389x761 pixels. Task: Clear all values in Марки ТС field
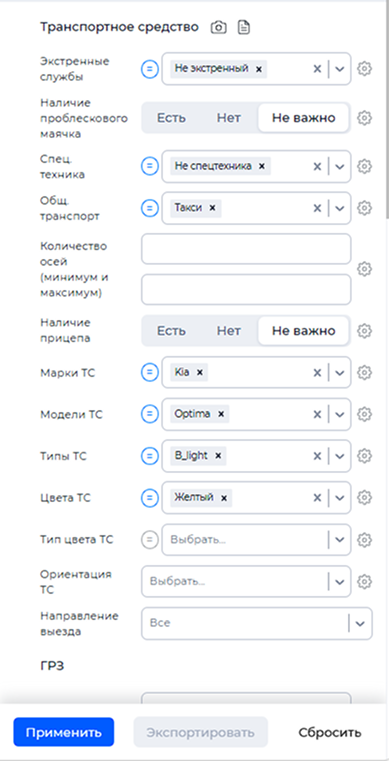click(x=317, y=373)
